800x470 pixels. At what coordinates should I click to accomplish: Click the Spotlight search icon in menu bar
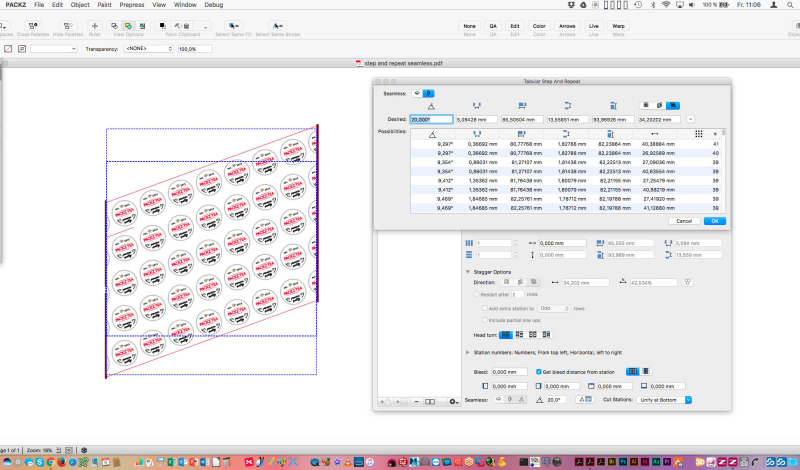coord(790,5)
